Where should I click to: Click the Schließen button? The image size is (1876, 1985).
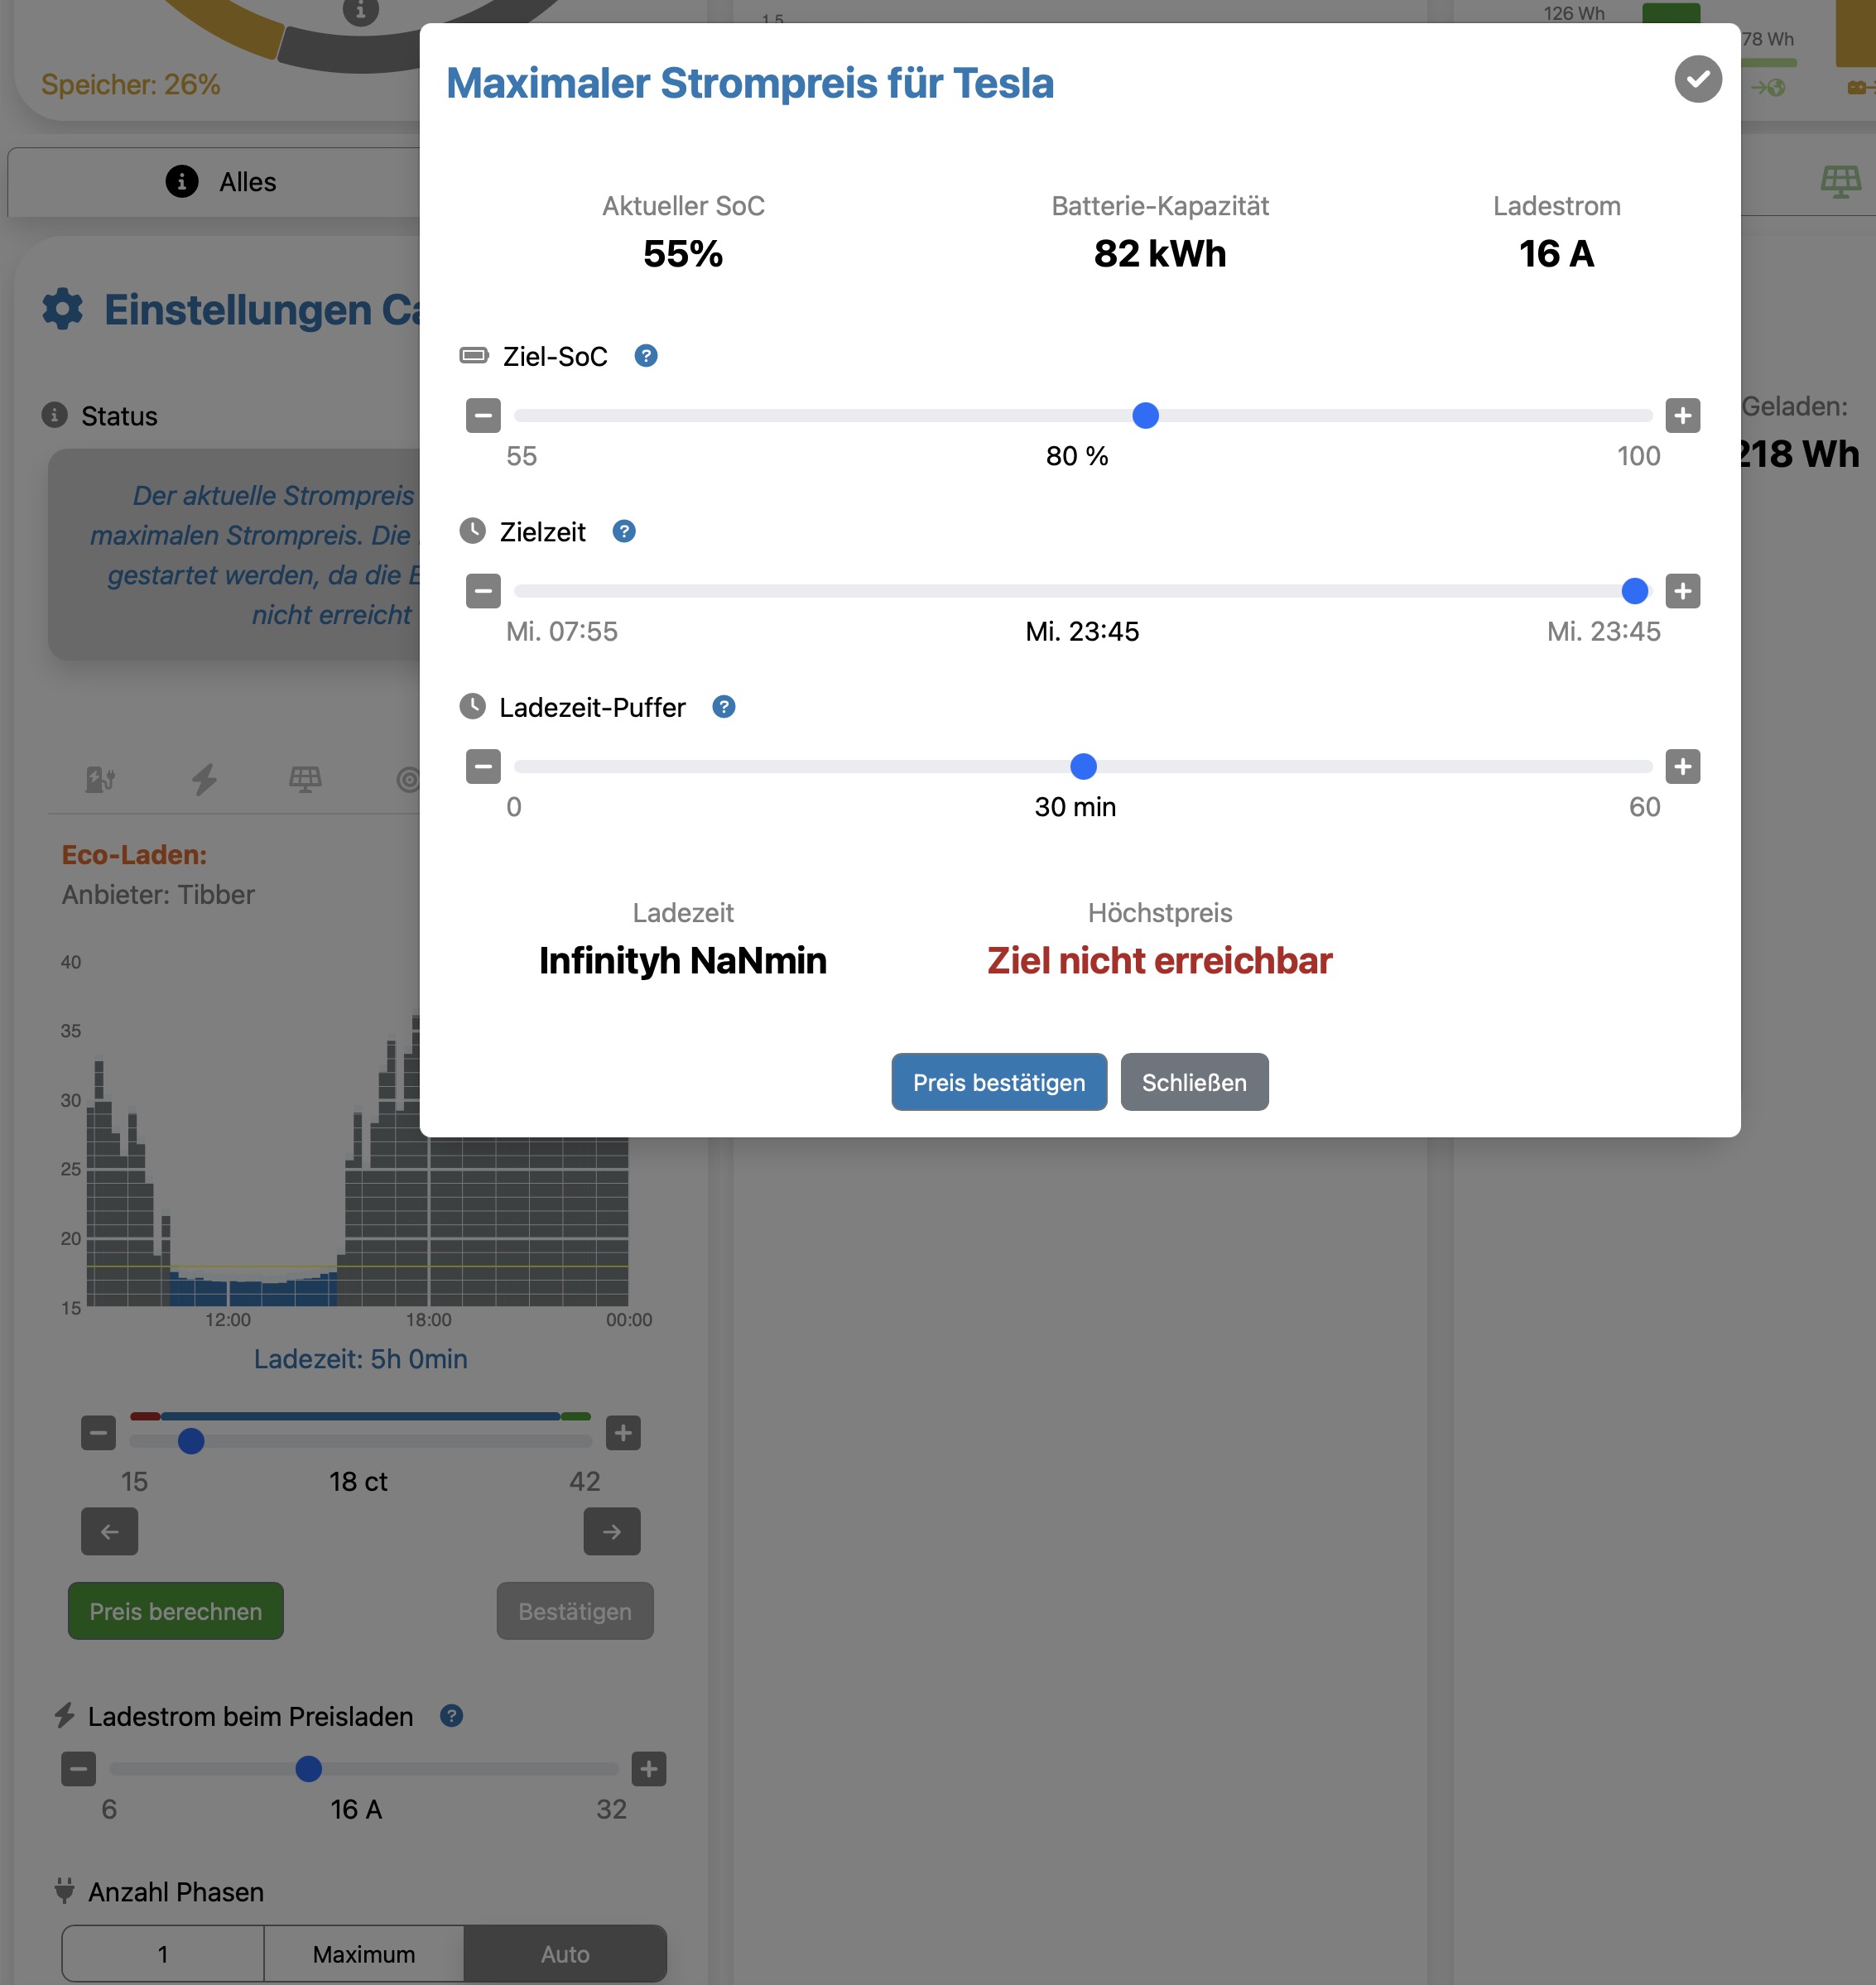pos(1194,1082)
